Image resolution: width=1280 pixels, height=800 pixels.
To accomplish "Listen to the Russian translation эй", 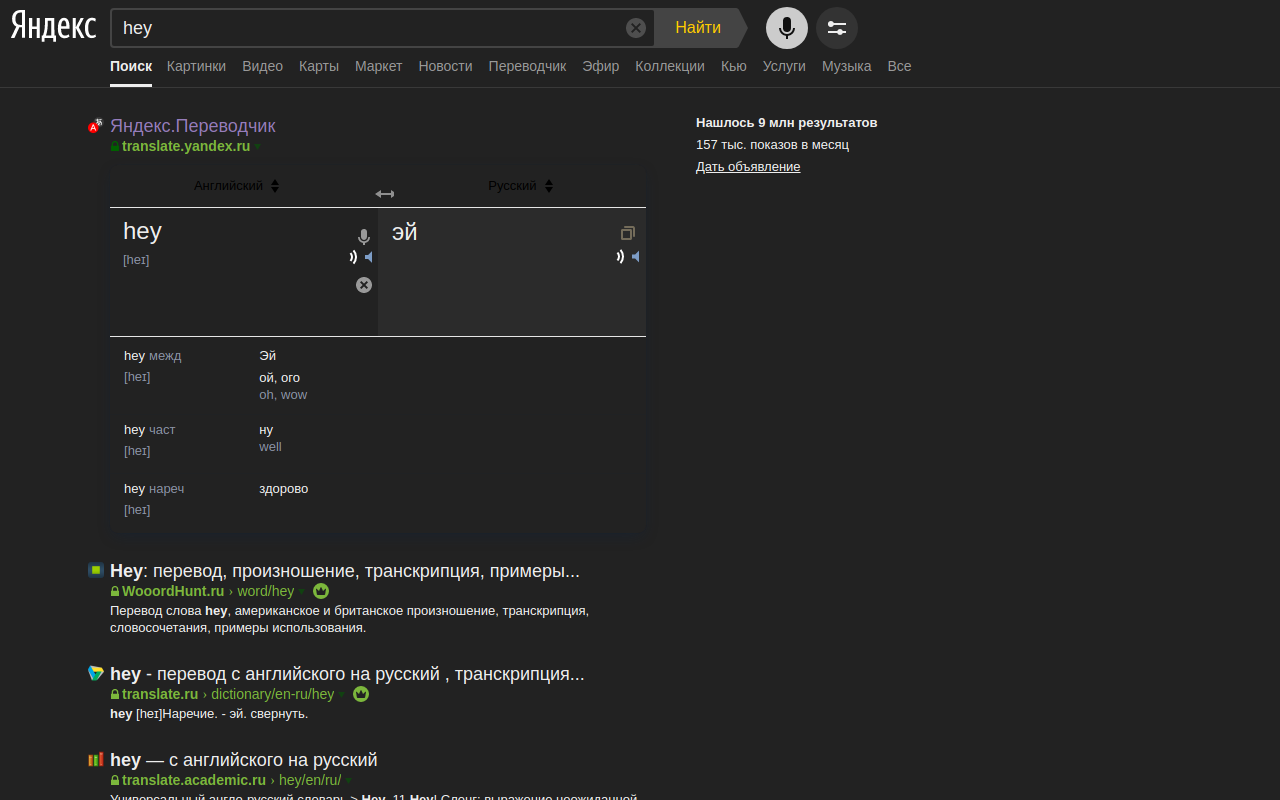I will point(629,257).
